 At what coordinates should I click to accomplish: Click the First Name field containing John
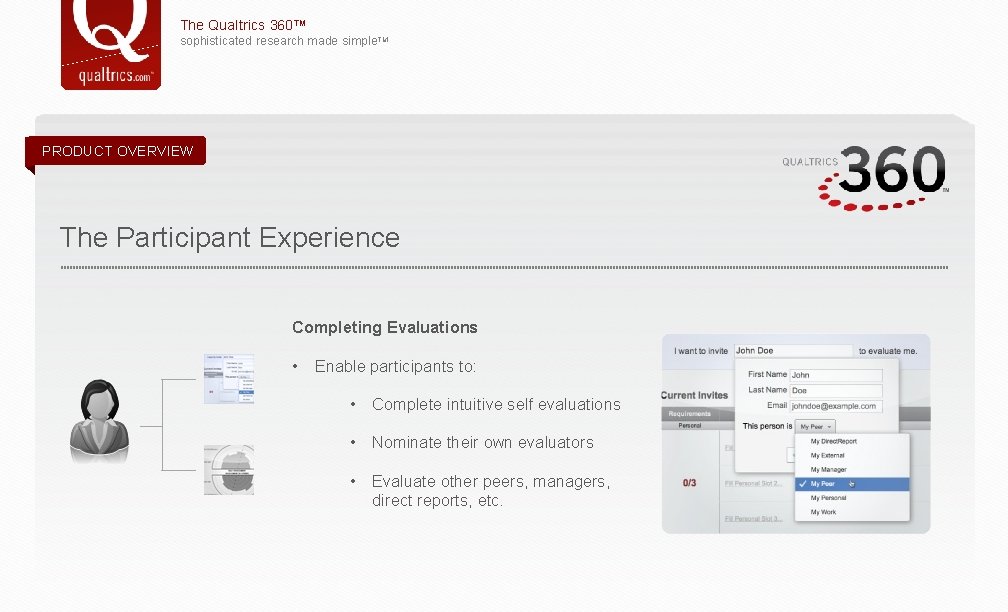point(836,375)
